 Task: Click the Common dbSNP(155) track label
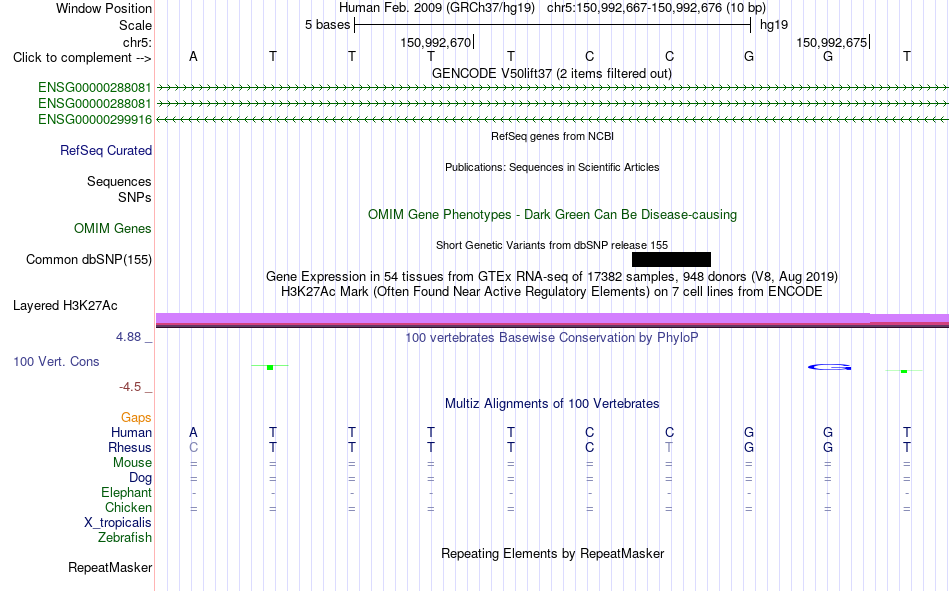point(88,259)
